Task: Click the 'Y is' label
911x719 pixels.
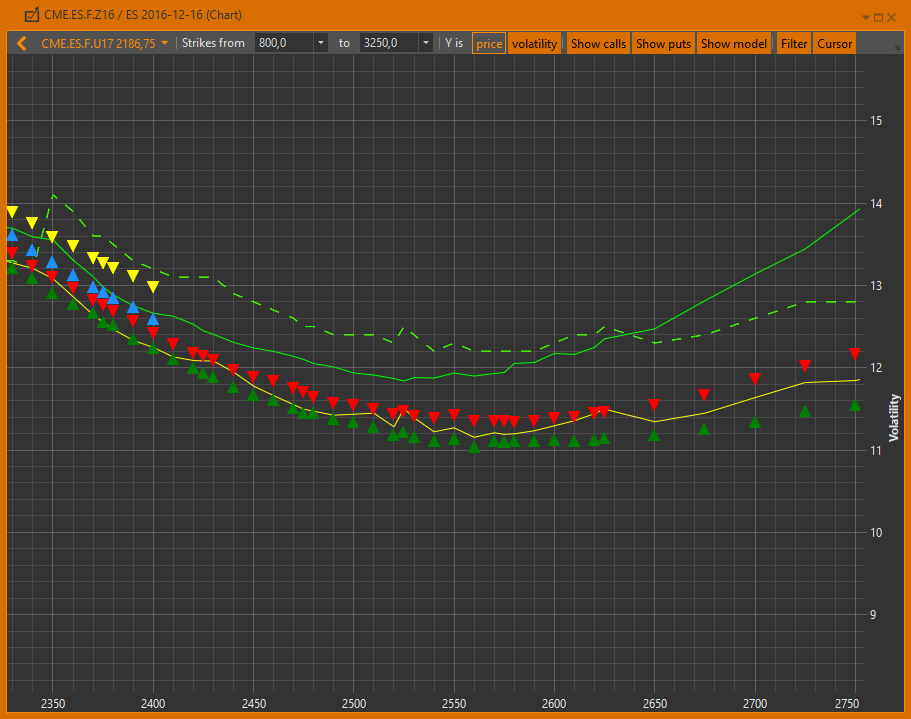Action: tap(454, 43)
